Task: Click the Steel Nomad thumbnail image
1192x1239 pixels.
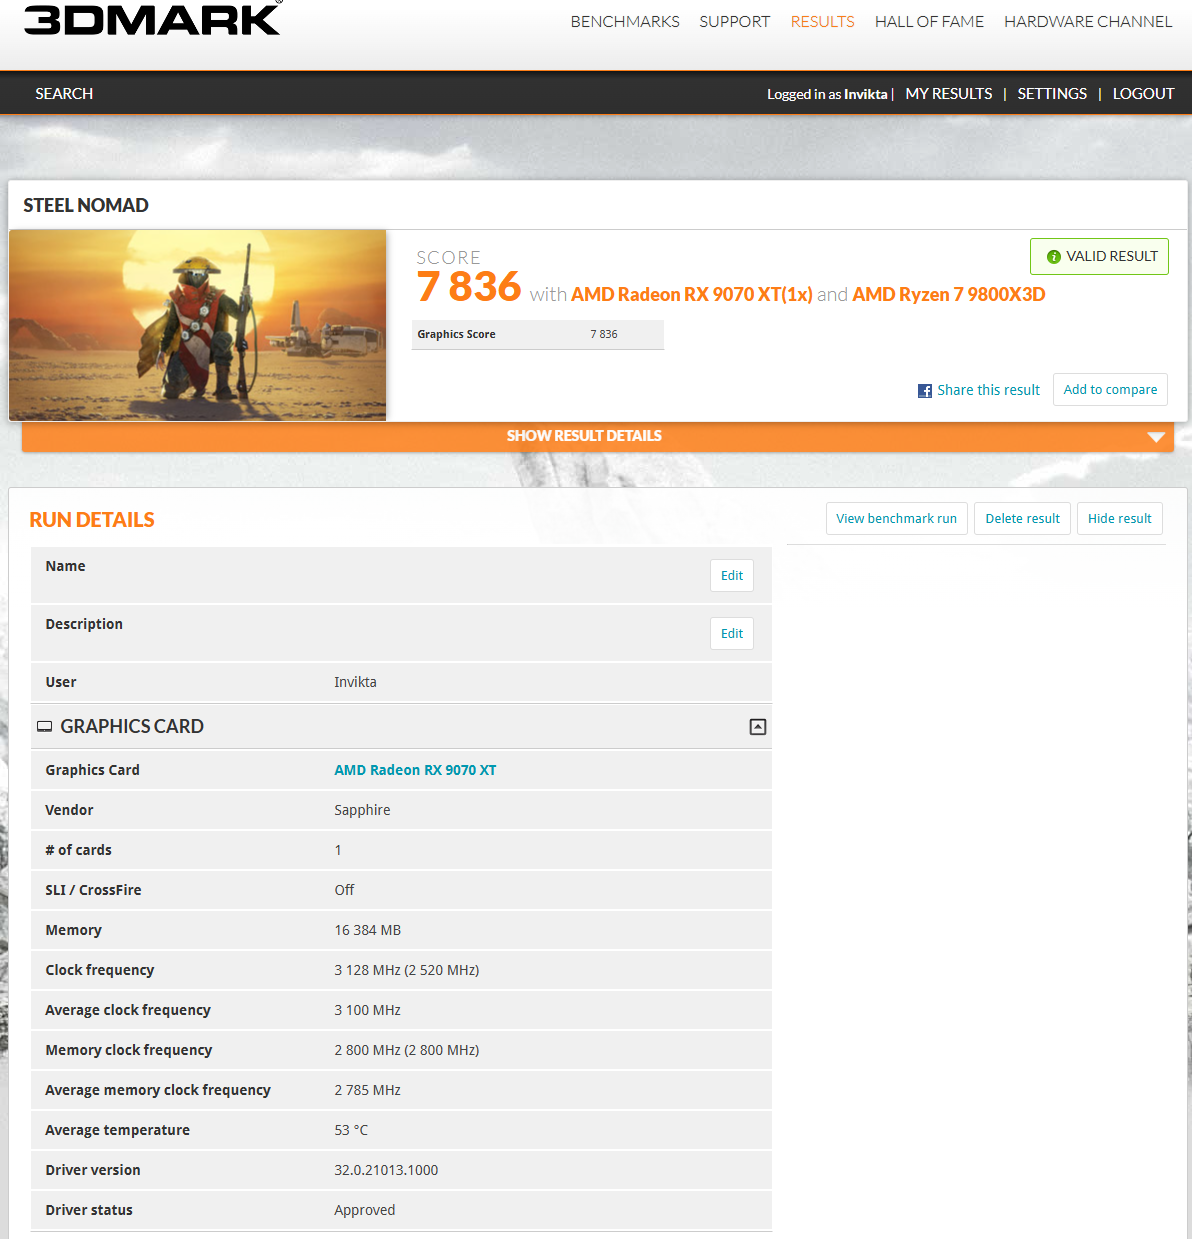Action: [x=198, y=325]
